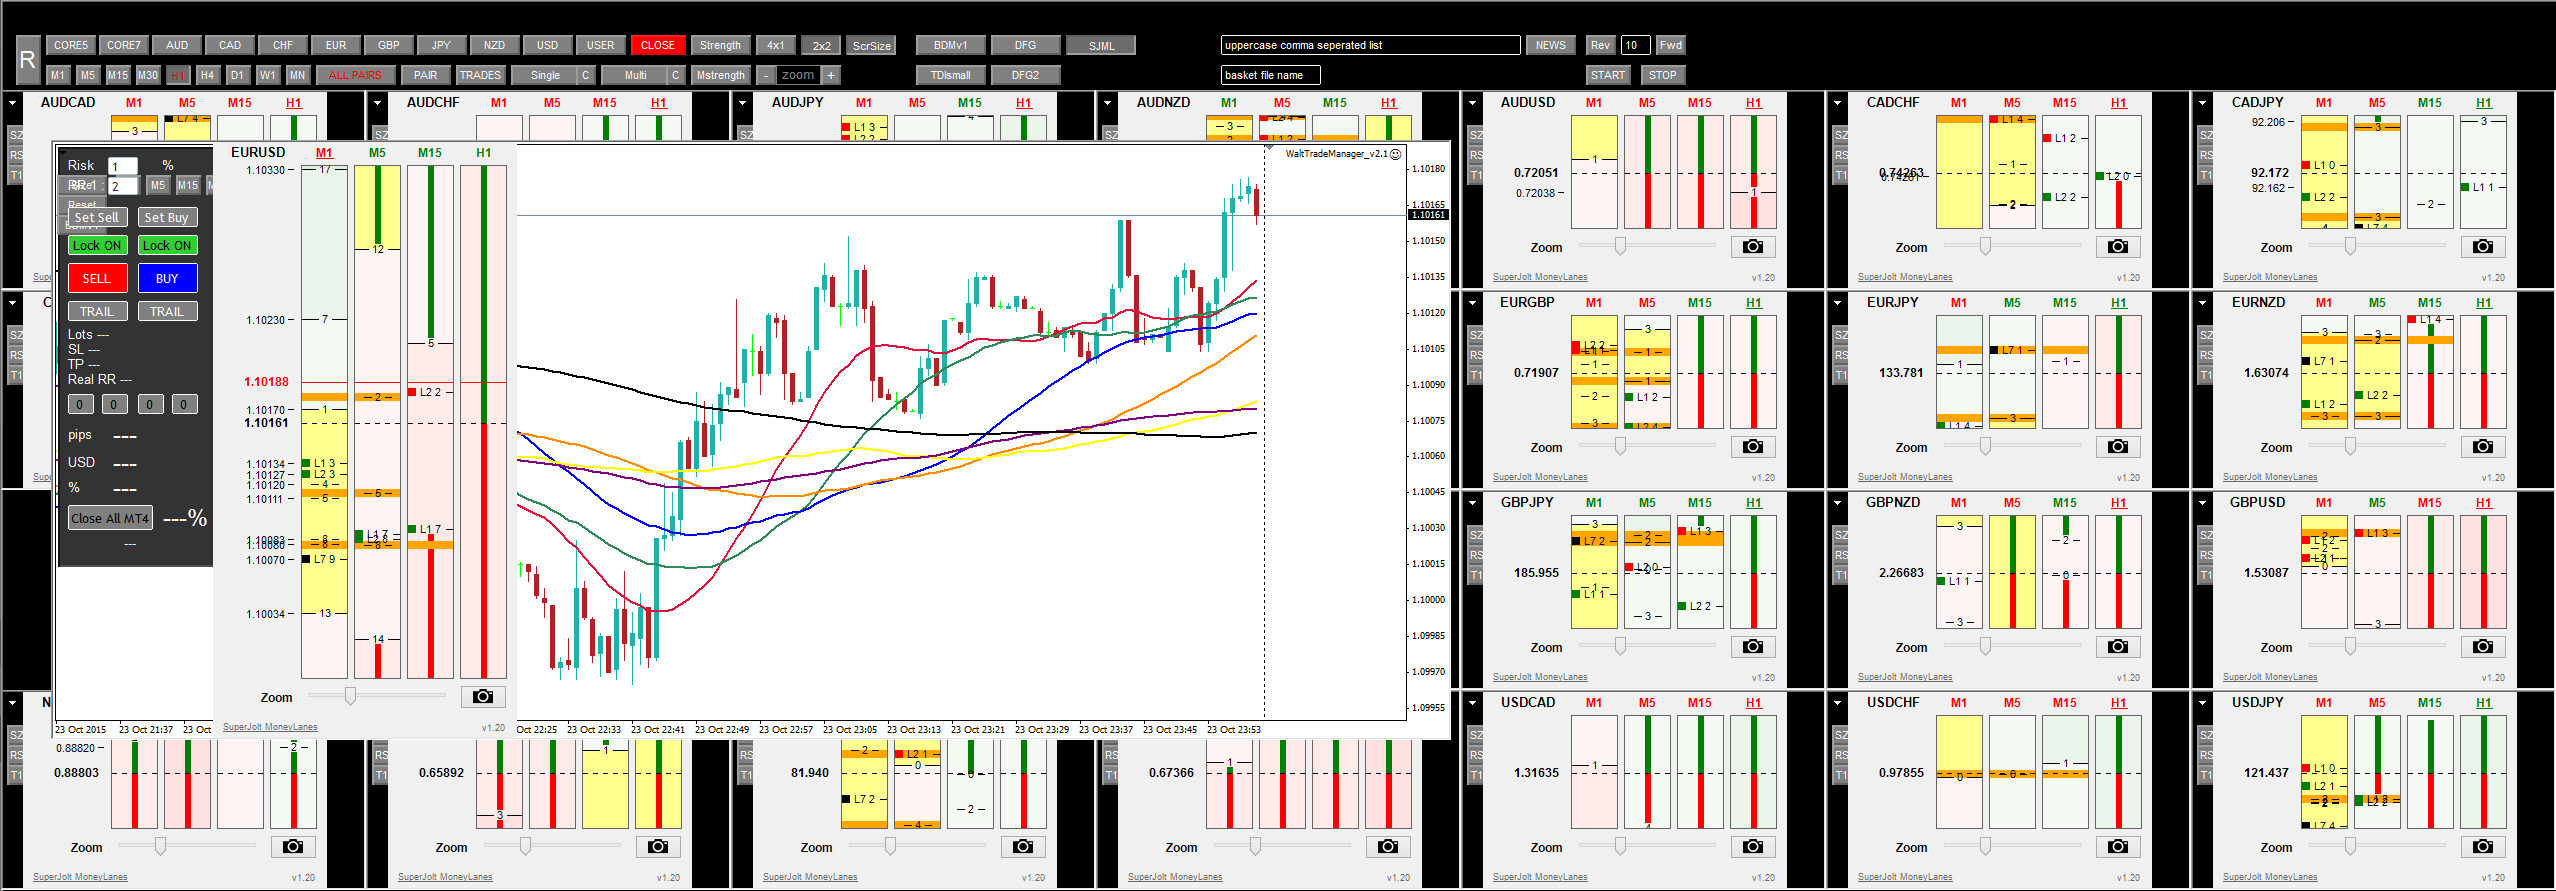The width and height of the screenshot is (2556, 891).
Task: Take a snapshot of the GBPUSD panel
Action: 2483,647
